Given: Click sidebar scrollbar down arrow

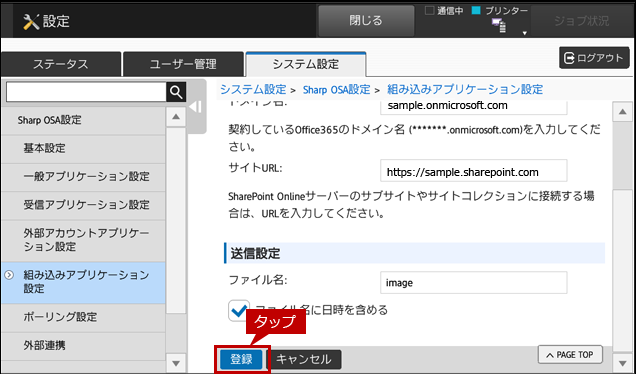Looking at the screenshot, I should 176,363.
